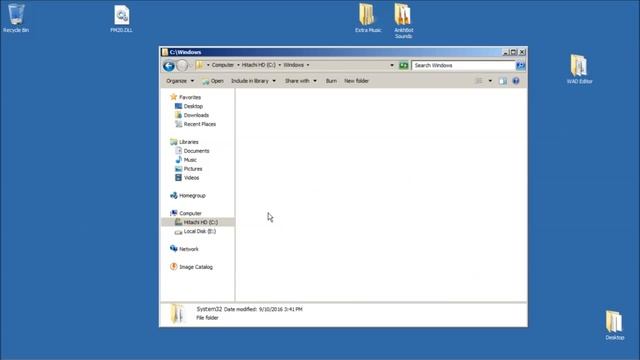This screenshot has width=640, height=360.
Task: Open the Recycle Bin desktop icon
Action: tap(16, 18)
